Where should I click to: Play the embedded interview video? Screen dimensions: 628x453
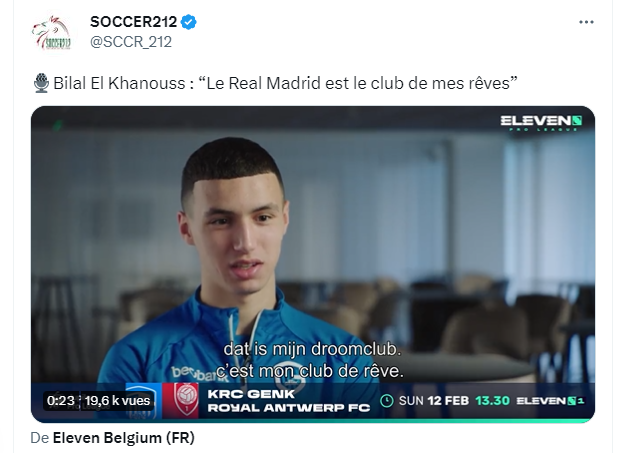point(313,264)
